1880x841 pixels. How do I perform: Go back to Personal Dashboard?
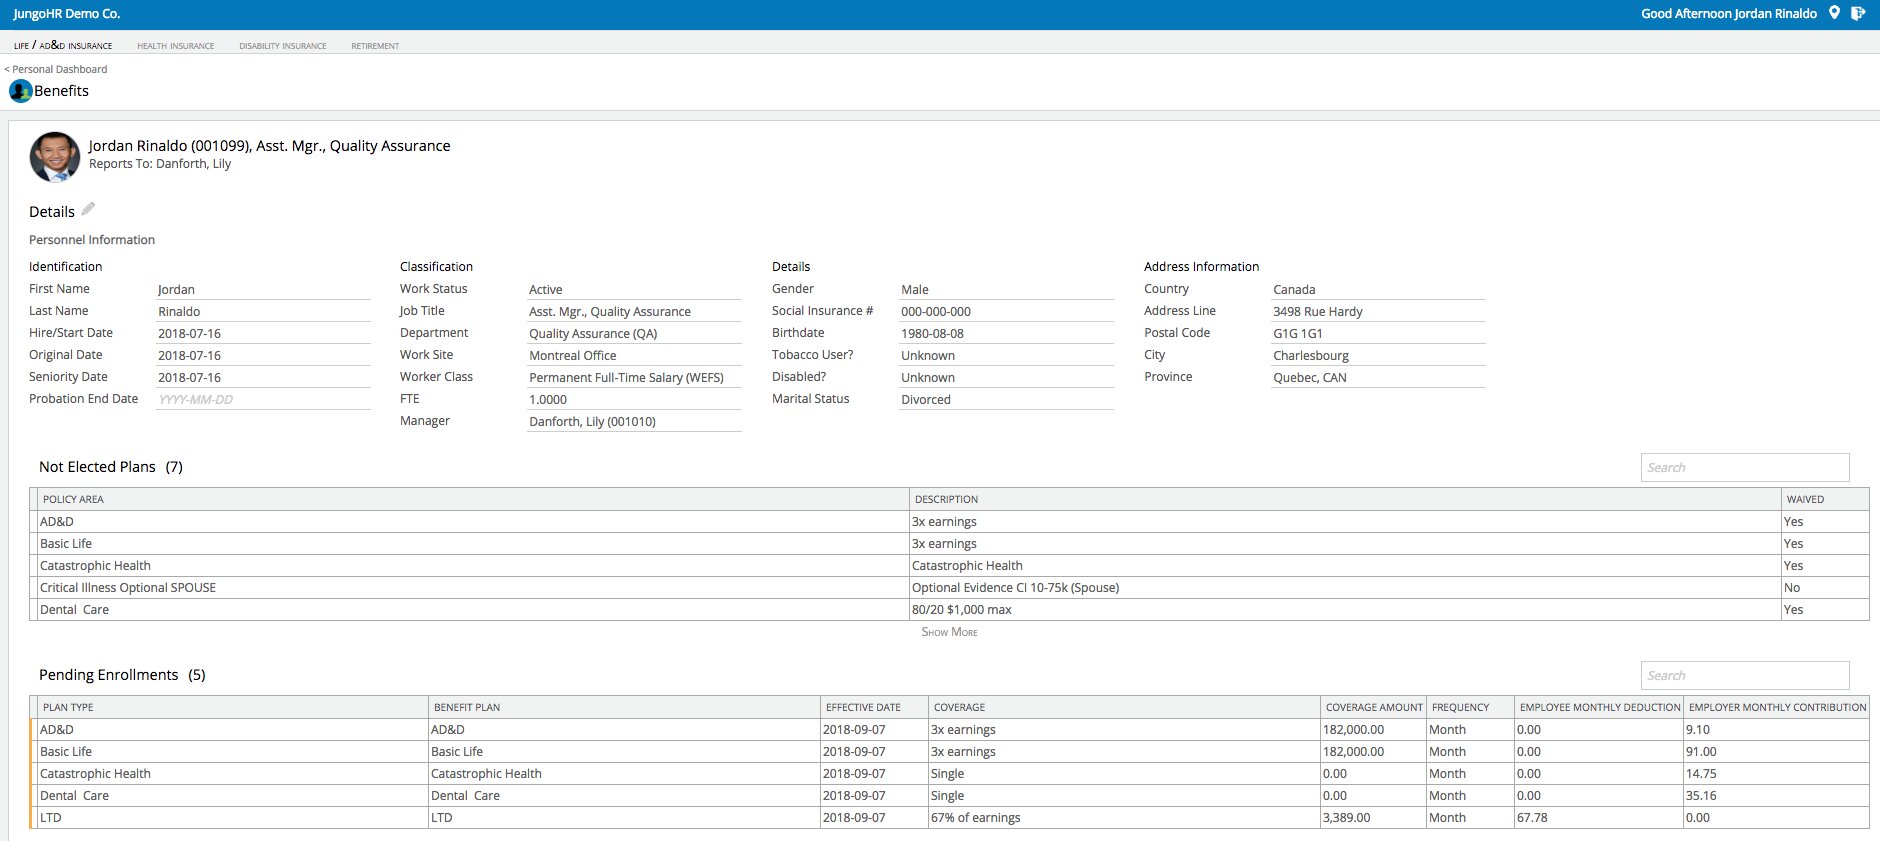pos(56,69)
